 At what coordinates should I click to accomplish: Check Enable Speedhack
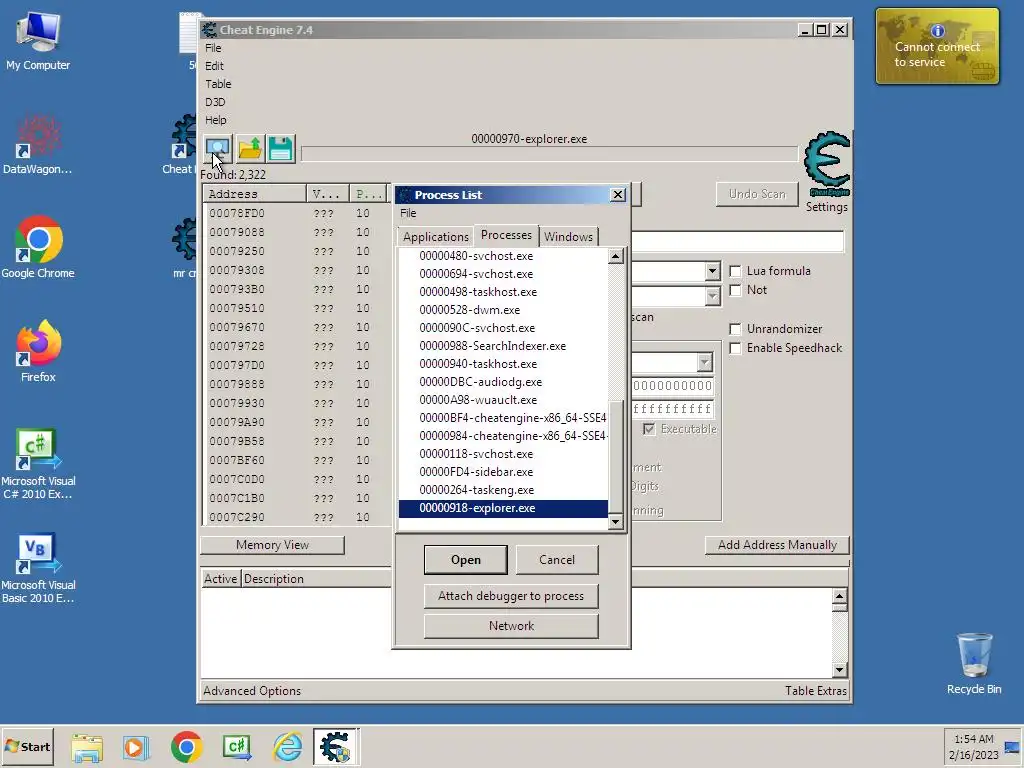pyautogui.click(x=735, y=348)
